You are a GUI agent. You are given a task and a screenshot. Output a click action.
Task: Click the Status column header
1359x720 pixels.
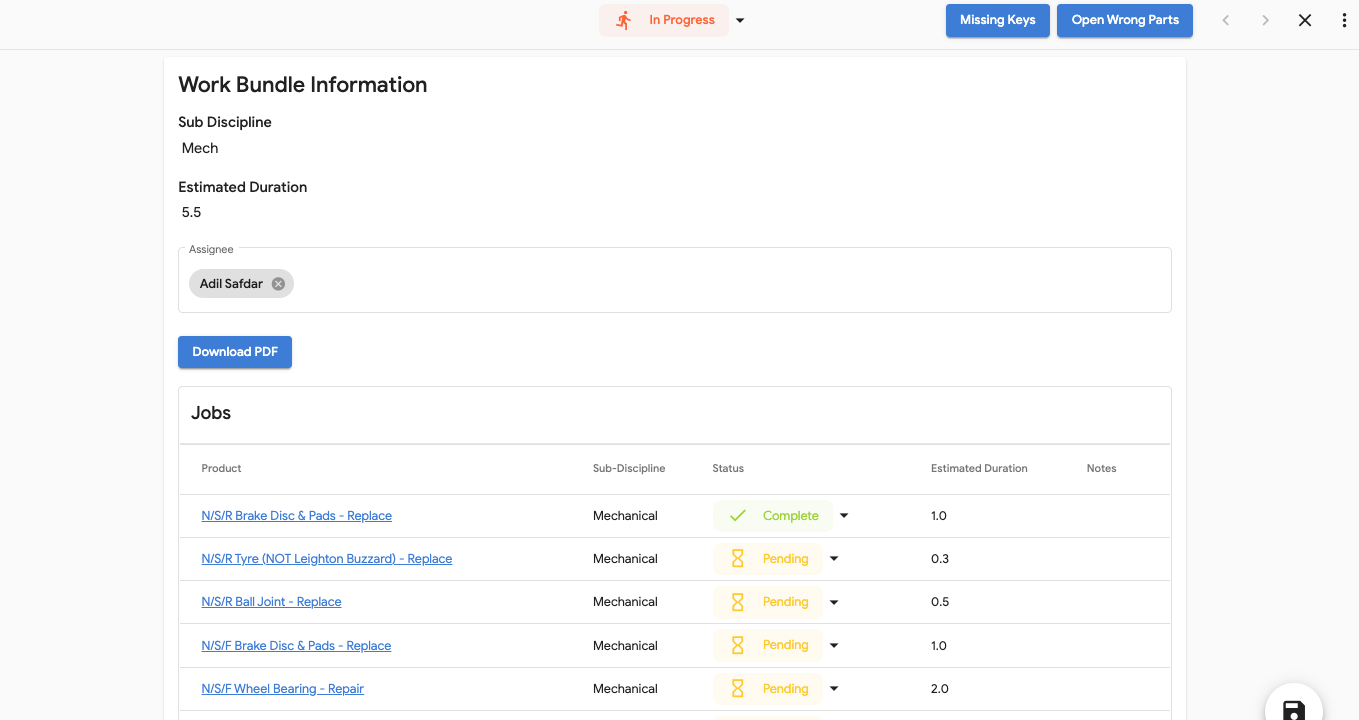(728, 469)
